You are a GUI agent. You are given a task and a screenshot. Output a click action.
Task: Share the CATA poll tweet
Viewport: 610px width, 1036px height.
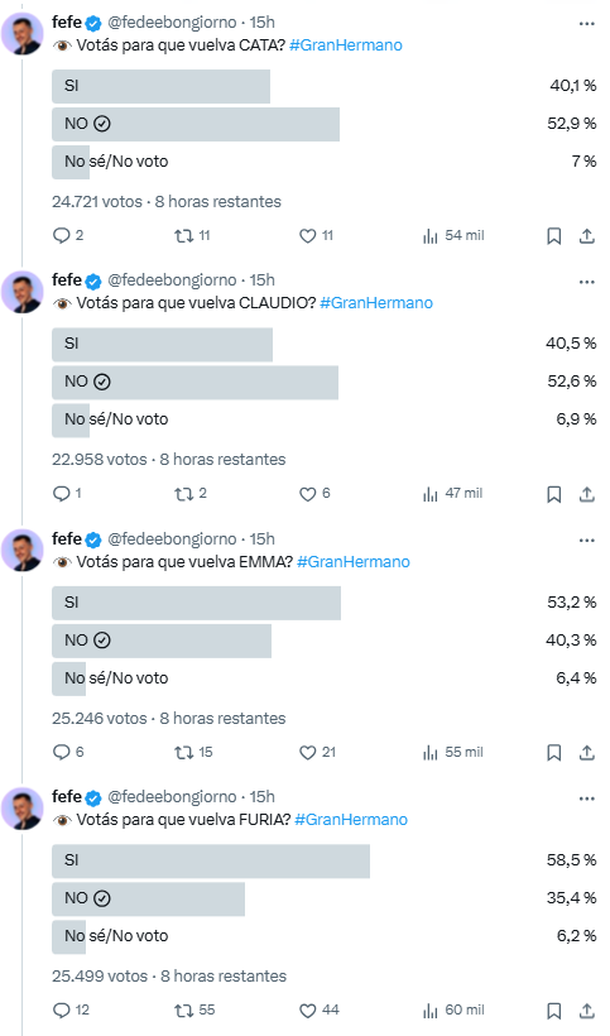click(x=587, y=236)
